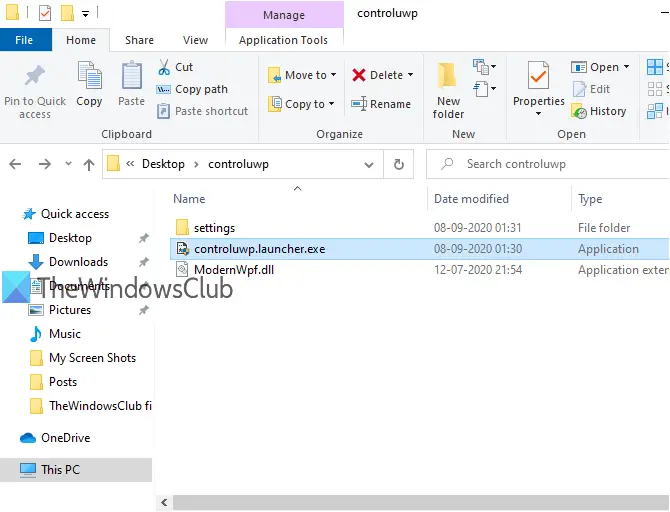Rename the selected file
Image resolution: width=670 pixels, height=512 pixels.
381,104
